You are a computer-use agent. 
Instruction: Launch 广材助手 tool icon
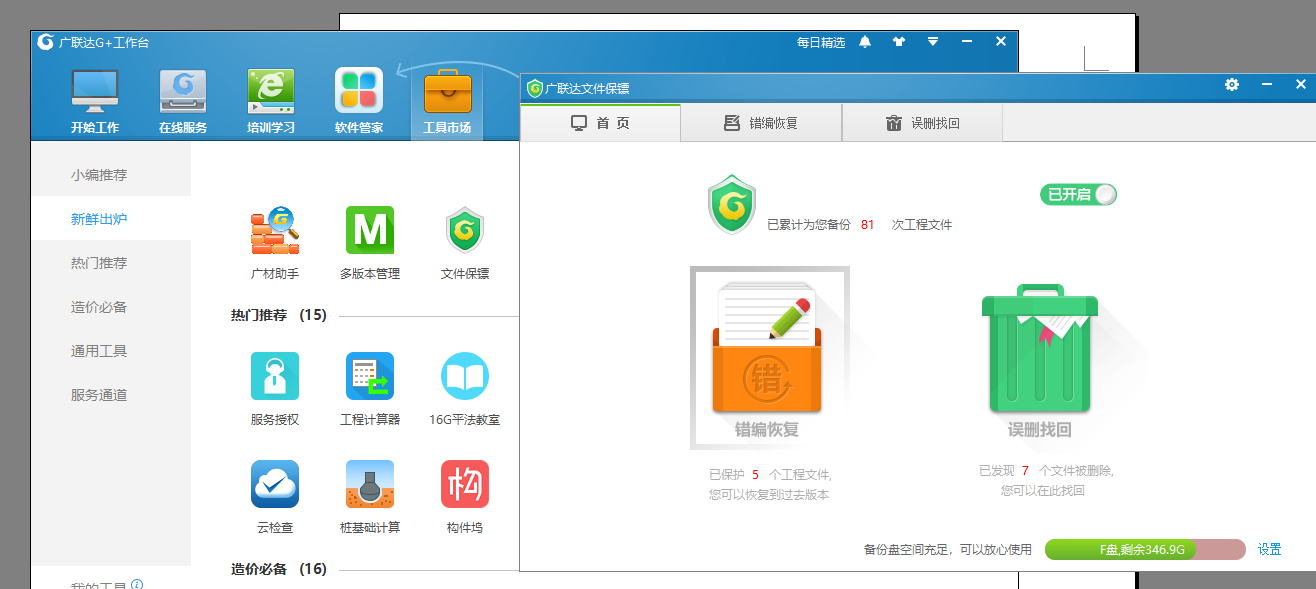click(x=275, y=231)
